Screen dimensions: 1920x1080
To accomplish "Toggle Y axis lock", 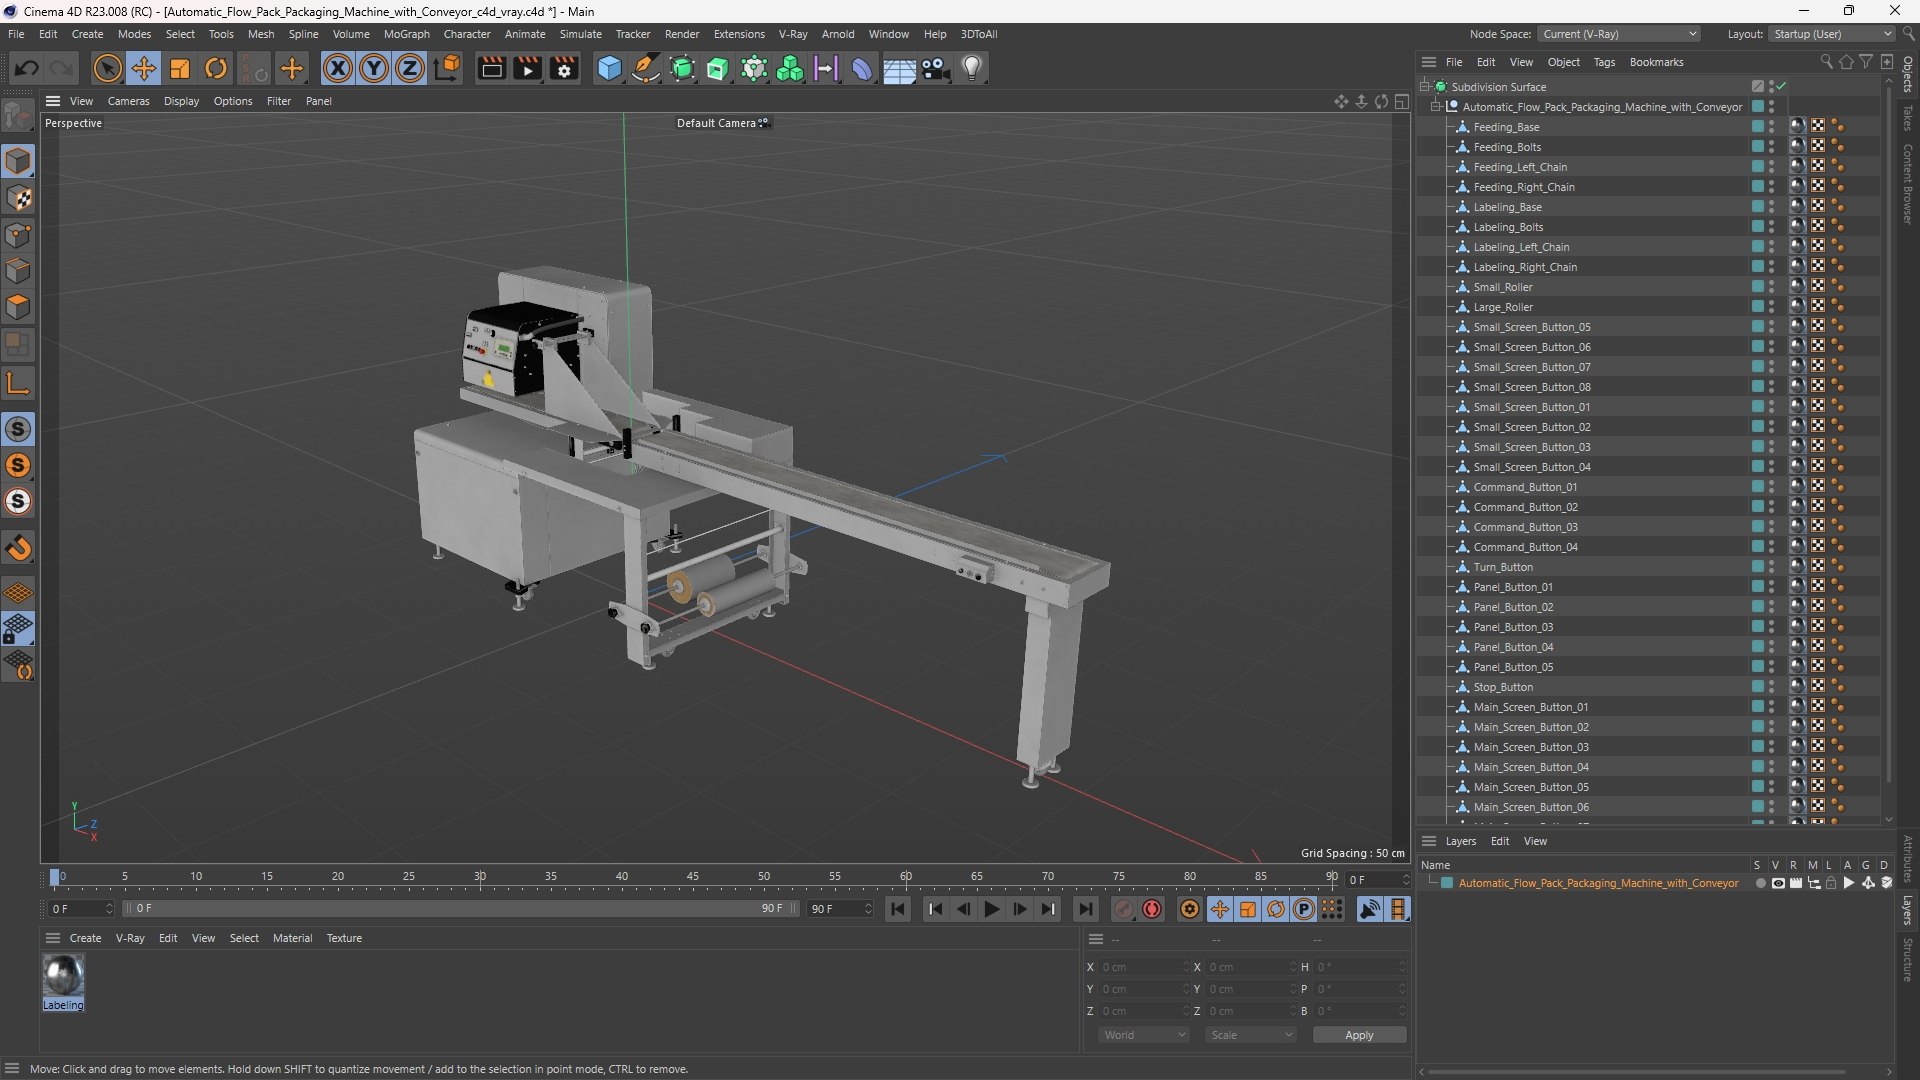I will 374,68.
